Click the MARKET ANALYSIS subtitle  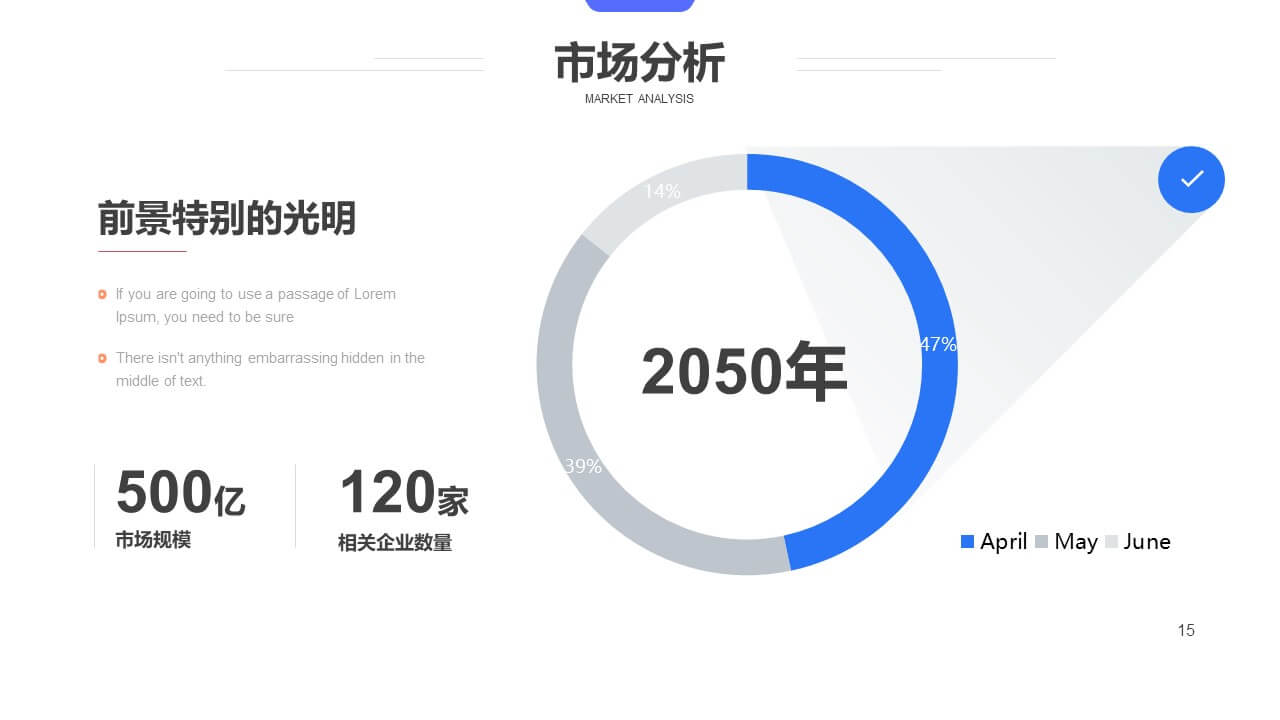(639, 99)
